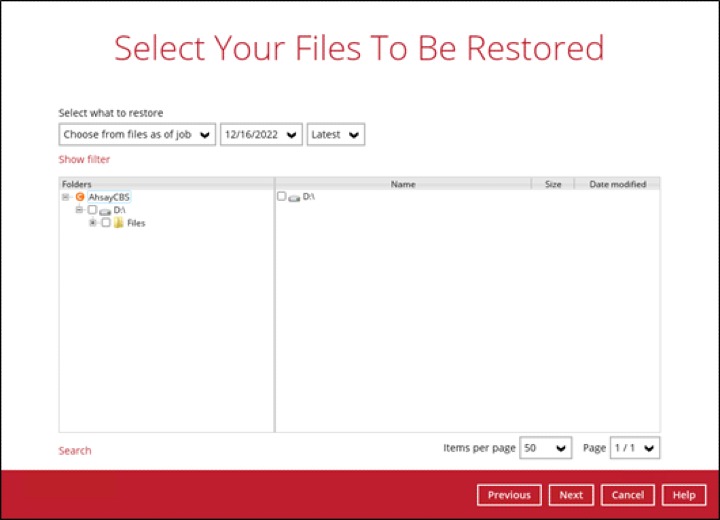The width and height of the screenshot is (720, 520).
Task: Tick the D:\ checkbox in Name list
Action: click(281, 196)
